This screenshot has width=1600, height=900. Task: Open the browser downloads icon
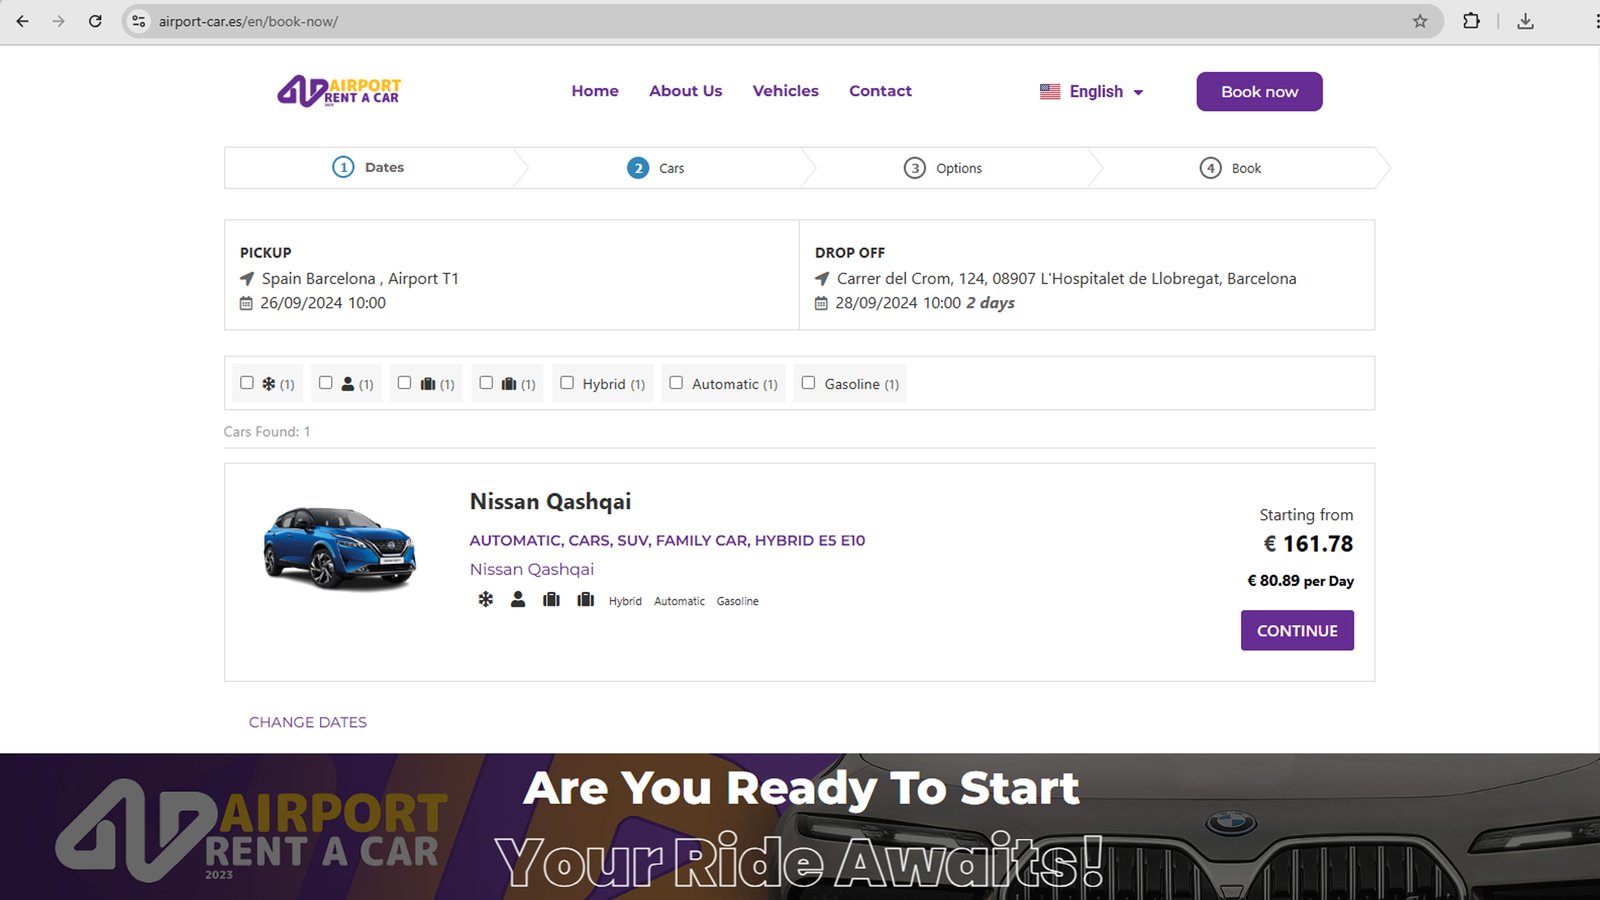1525,21
